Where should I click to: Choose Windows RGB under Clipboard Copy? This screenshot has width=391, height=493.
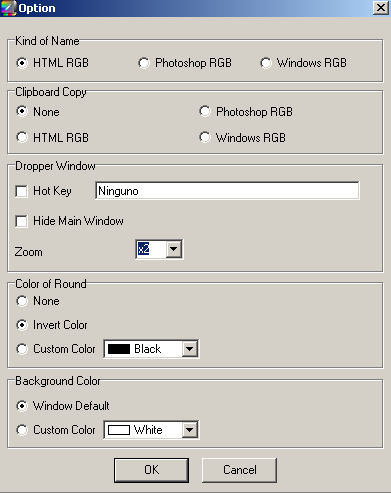click(205, 137)
